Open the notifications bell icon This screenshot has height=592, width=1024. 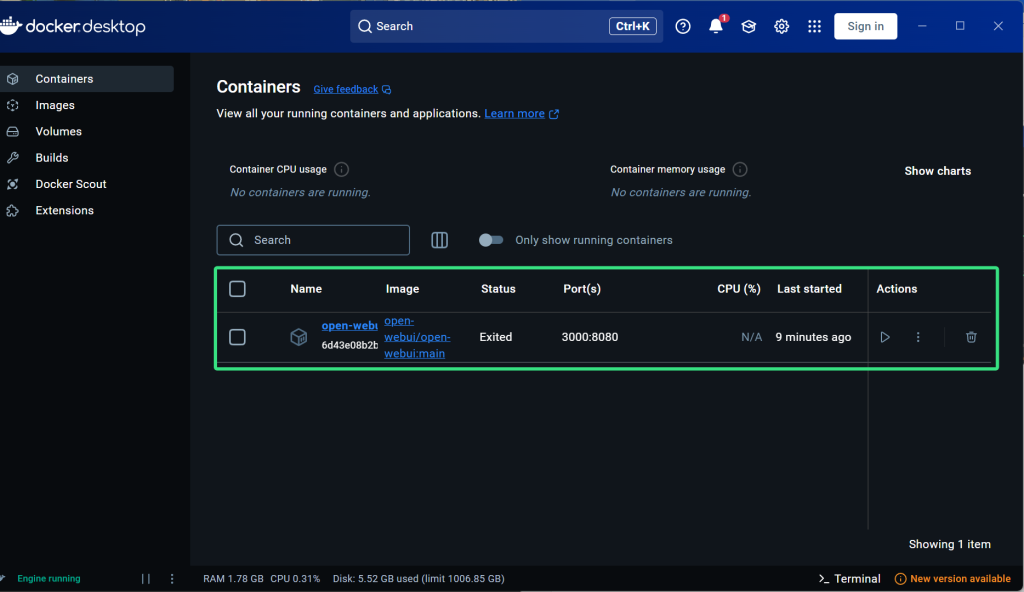point(716,27)
